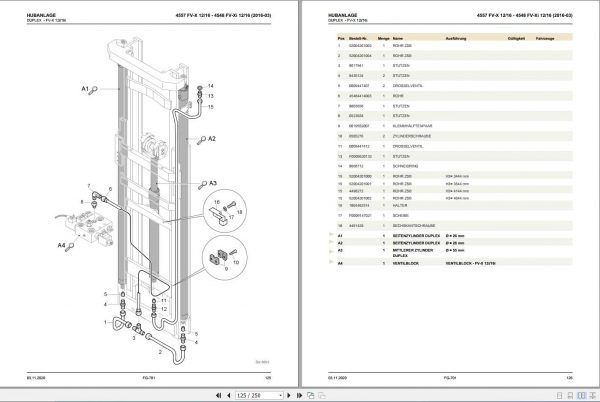This screenshot has height=402, width=600.
Task: Expand the A1 Seitenzylinder Duplex row arrow
Action: click(331, 234)
